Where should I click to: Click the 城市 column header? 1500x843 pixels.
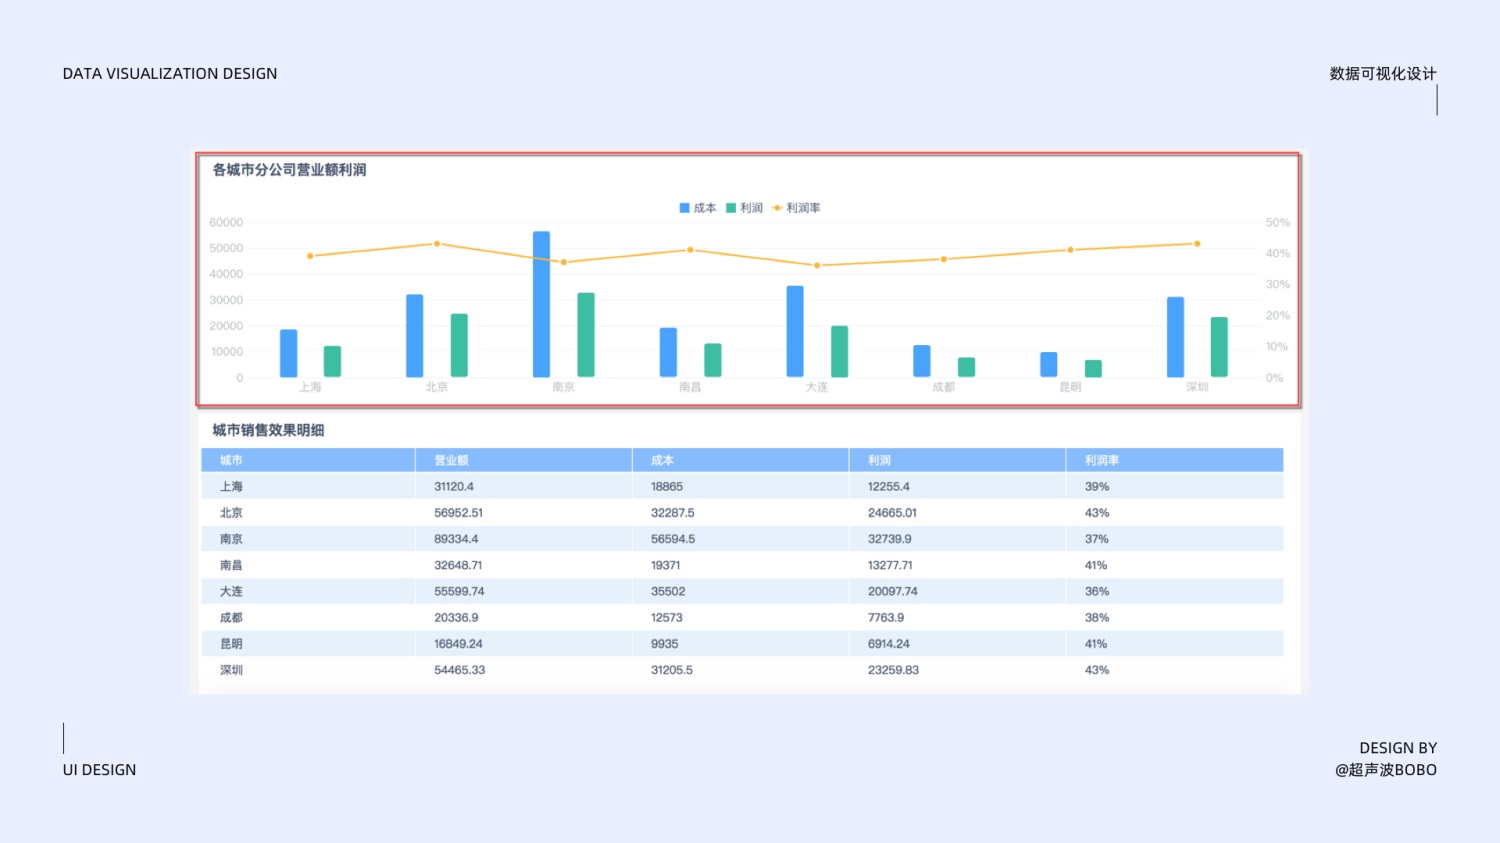click(308, 460)
